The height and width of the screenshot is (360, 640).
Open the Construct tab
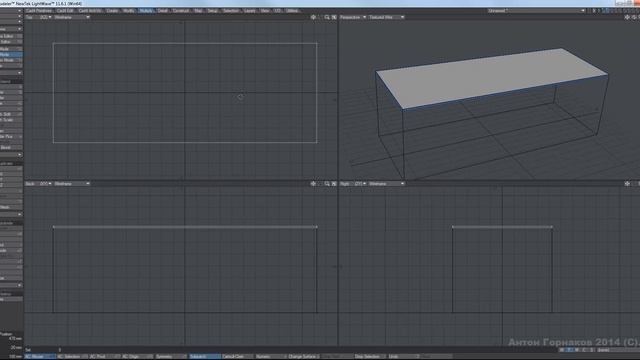181,11
